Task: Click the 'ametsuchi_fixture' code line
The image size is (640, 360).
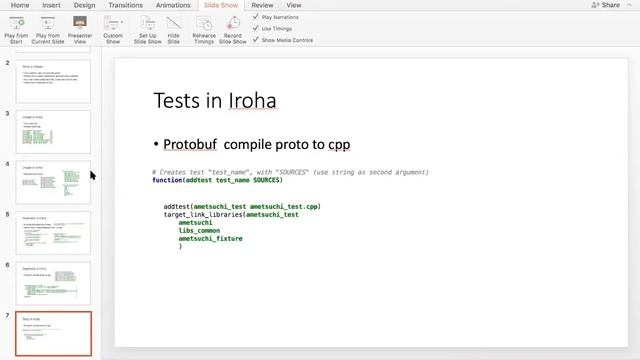Action: click(x=211, y=238)
